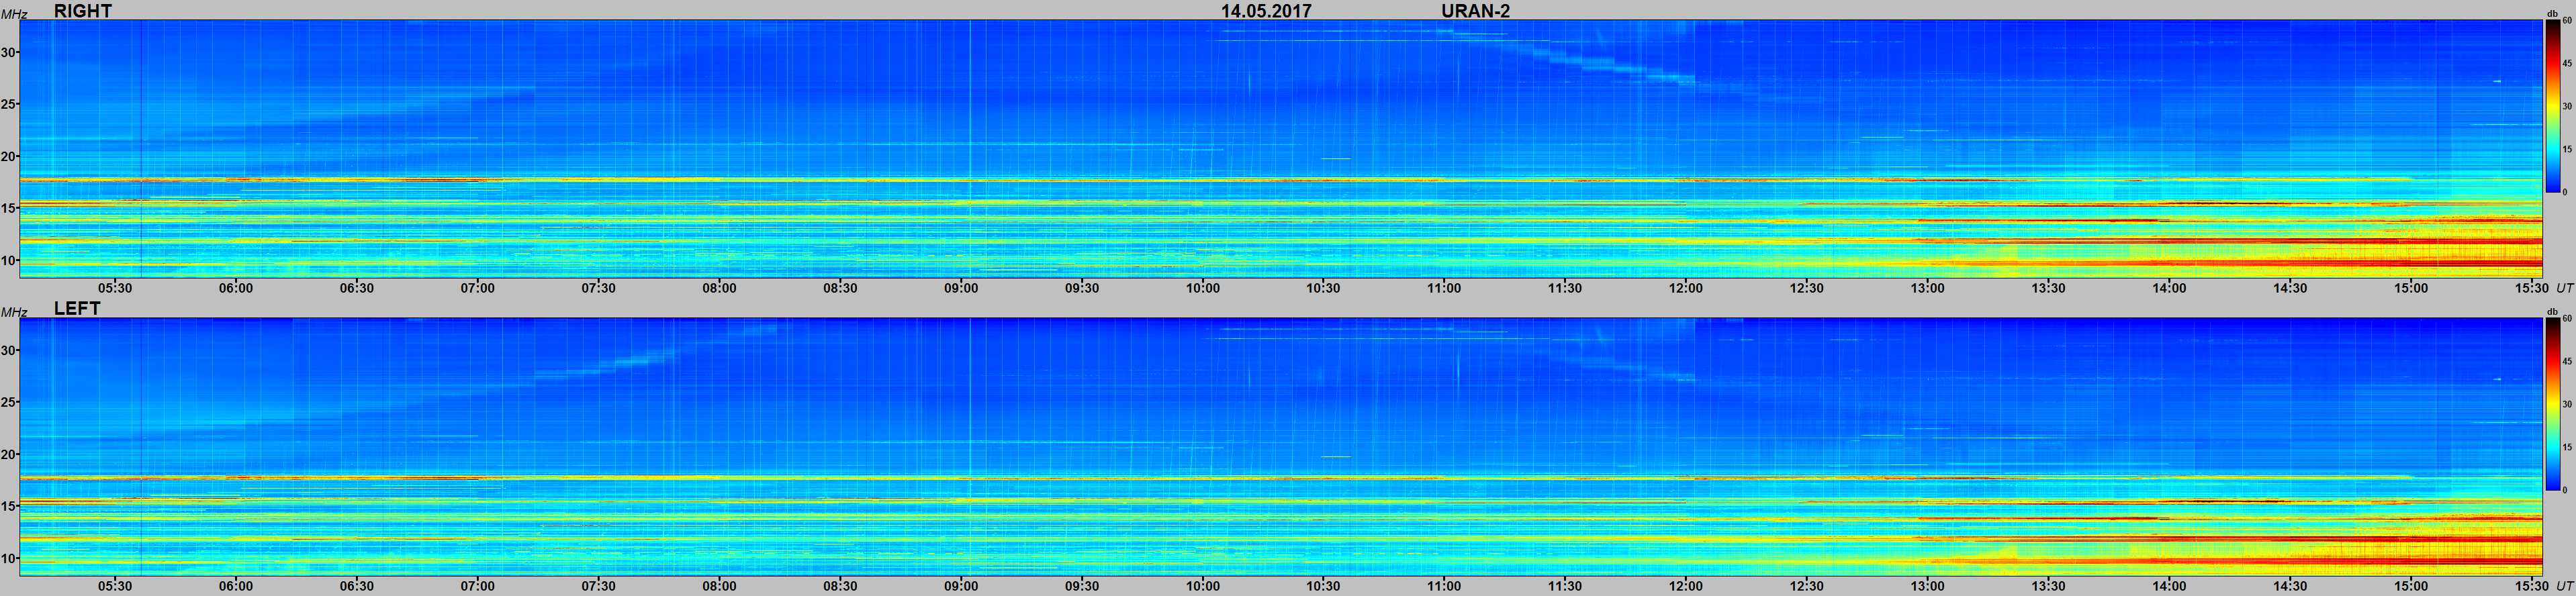Click 06:30 tick under LEFT panel

click(x=357, y=586)
